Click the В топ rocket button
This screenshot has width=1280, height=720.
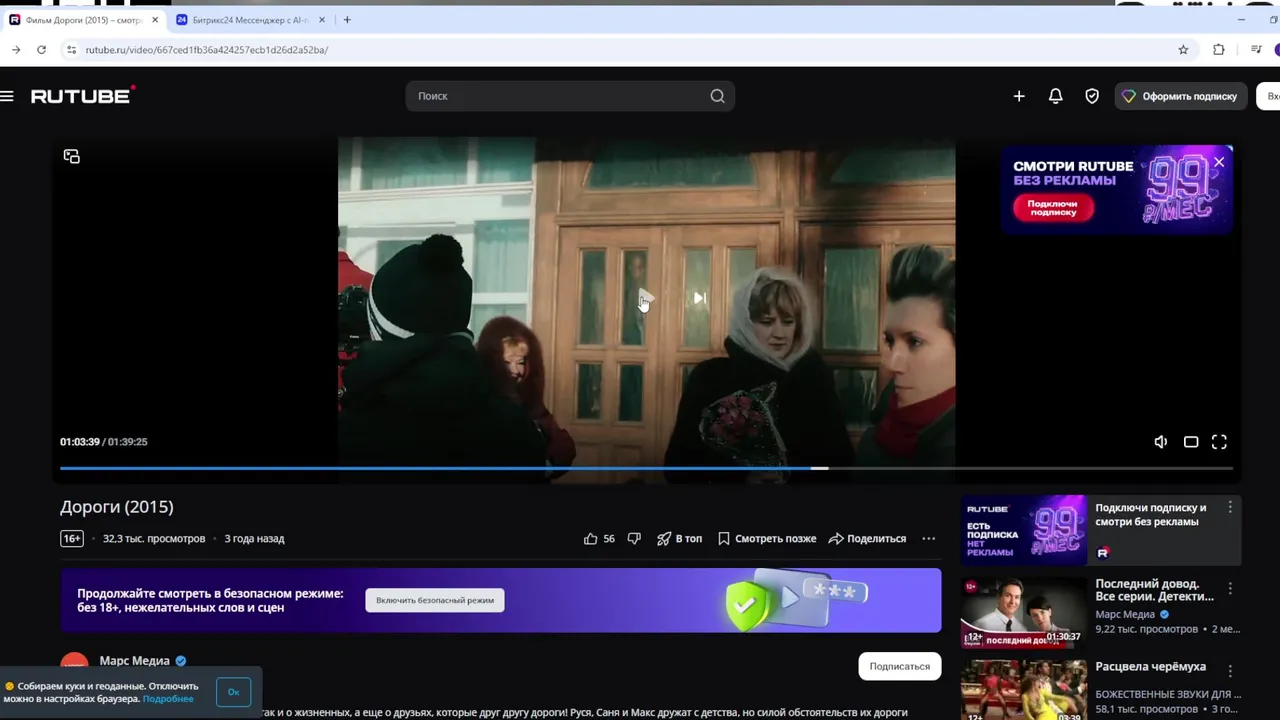tap(680, 539)
